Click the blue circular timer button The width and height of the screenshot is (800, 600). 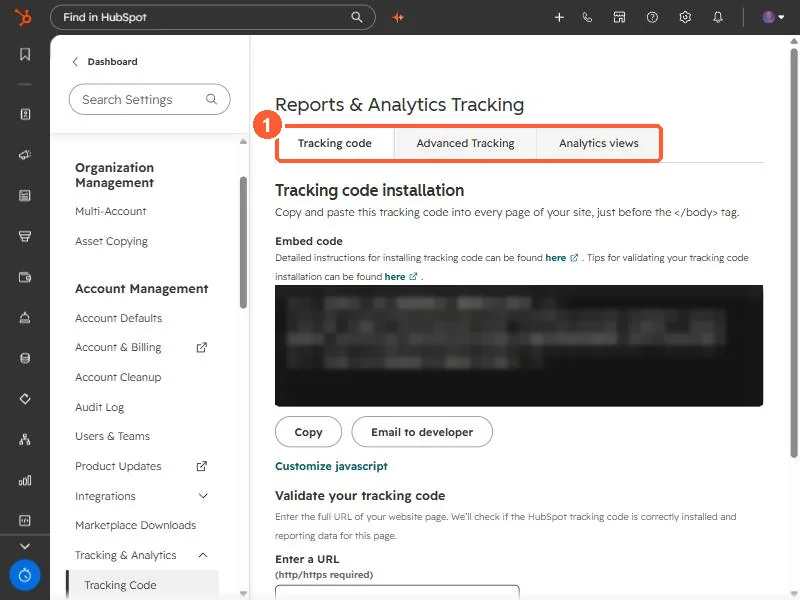pos(24,576)
